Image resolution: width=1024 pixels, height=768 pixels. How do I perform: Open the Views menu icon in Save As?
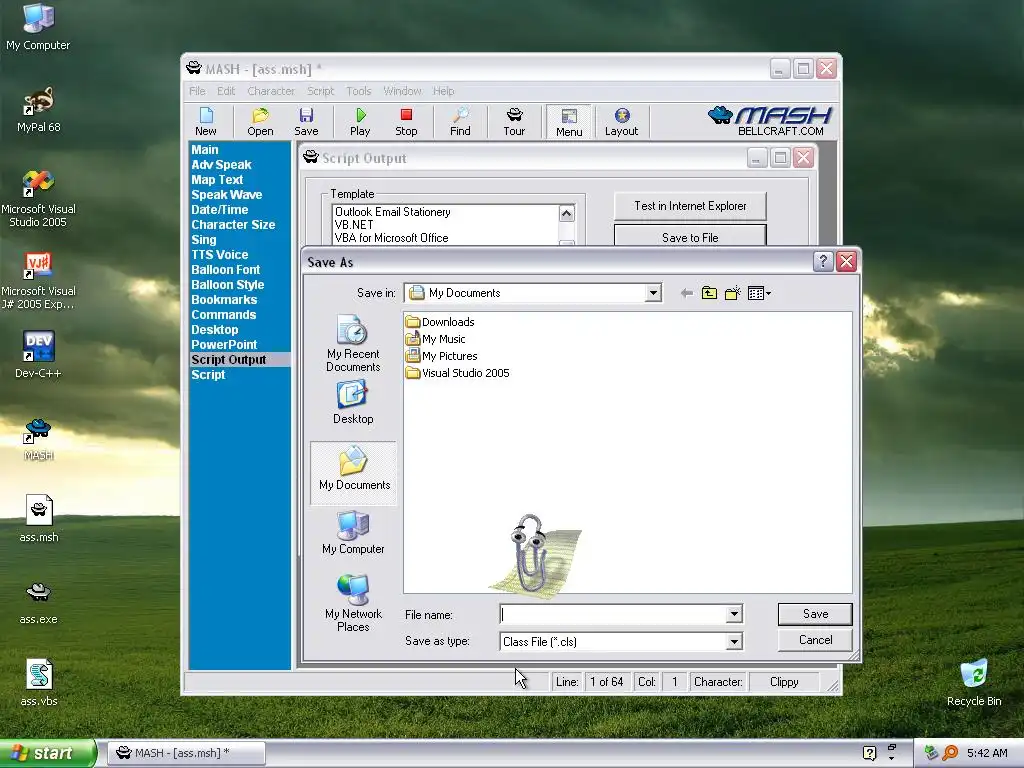(759, 293)
